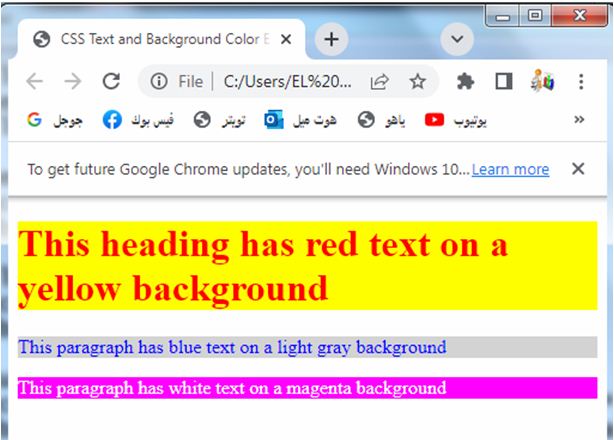Open the Google bookmark (جوجل)
Image resolution: width=614 pixels, height=440 pixels.
pos(54,120)
